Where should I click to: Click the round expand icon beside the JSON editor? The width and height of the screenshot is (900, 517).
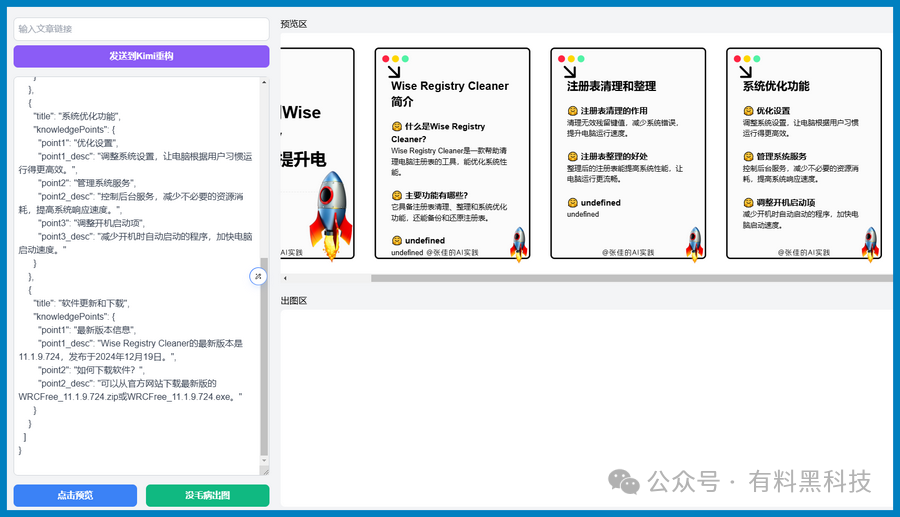[258, 277]
